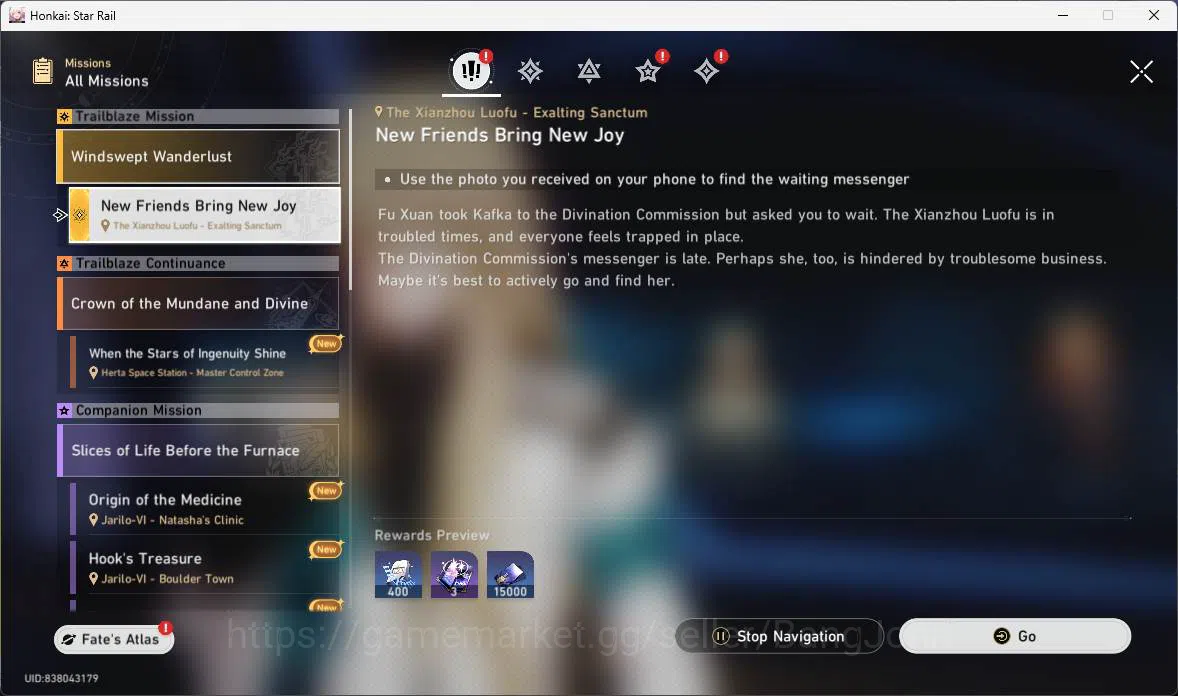
Task: Open the Origin of the Medicine mission
Action: click(204, 509)
